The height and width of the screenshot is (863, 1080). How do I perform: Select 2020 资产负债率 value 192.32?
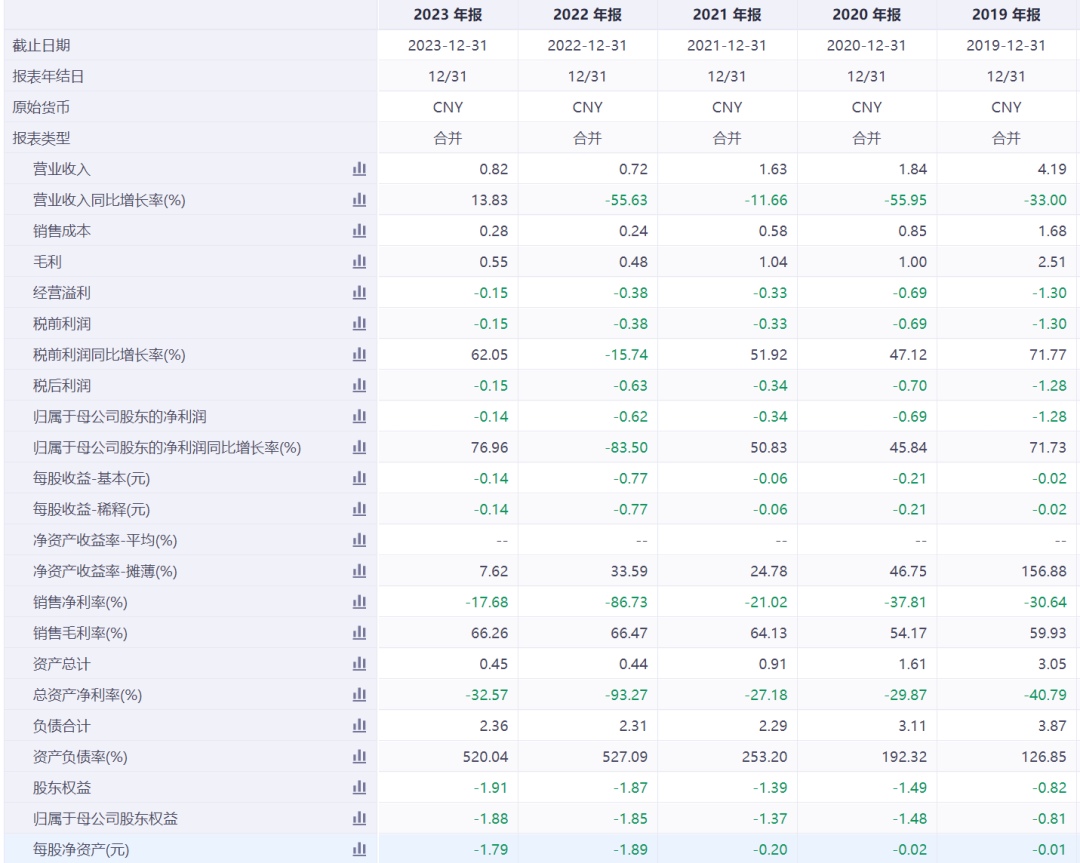pos(904,757)
